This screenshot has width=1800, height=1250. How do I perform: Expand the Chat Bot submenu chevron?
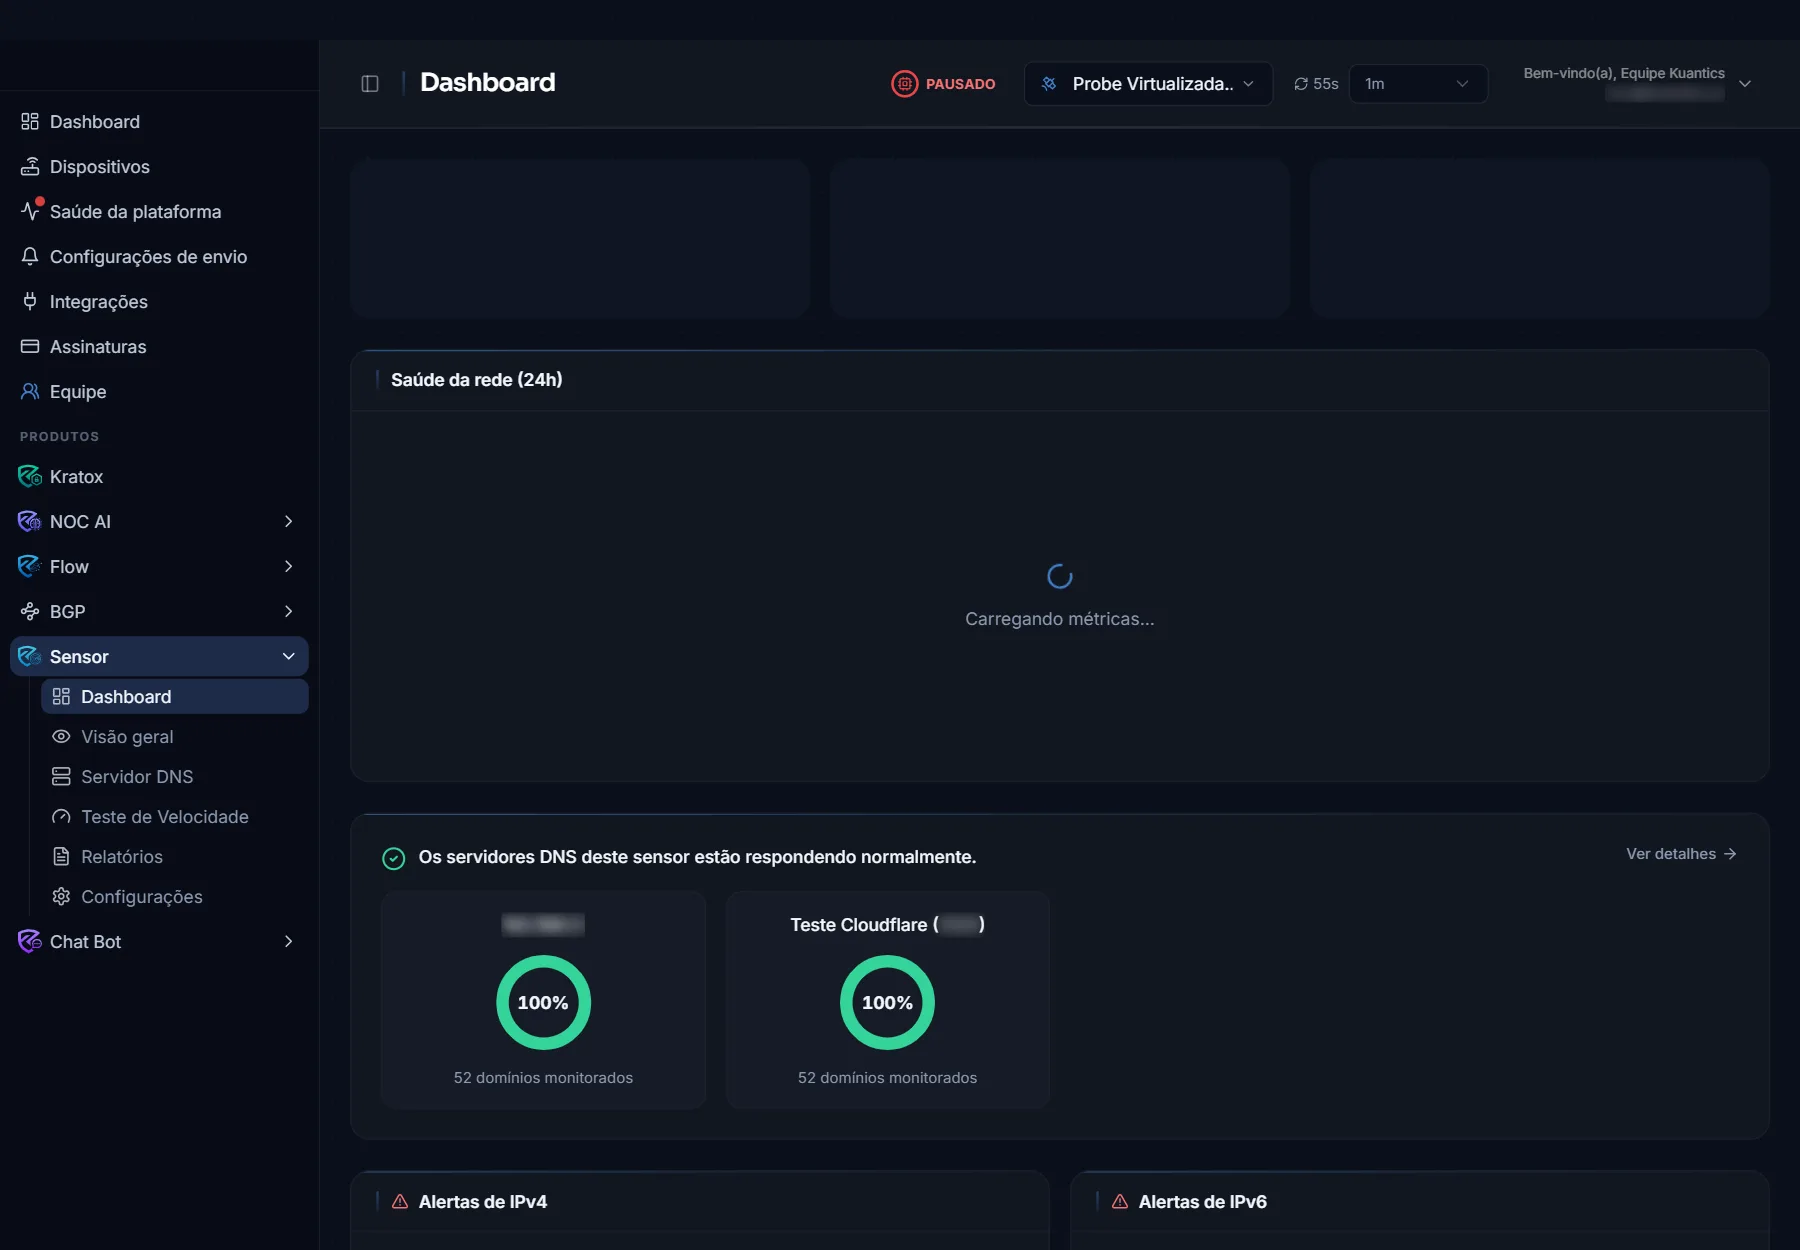[288, 942]
